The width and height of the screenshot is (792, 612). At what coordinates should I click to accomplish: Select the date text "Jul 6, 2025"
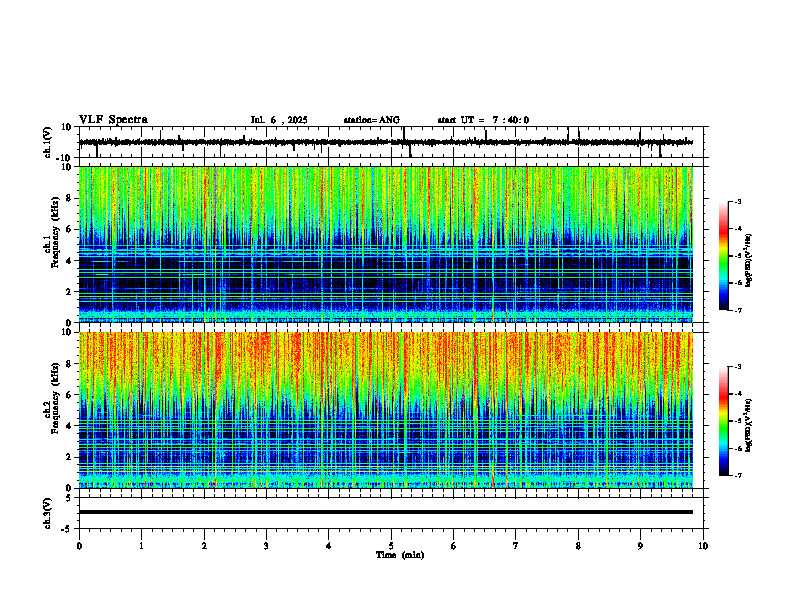click(x=279, y=120)
